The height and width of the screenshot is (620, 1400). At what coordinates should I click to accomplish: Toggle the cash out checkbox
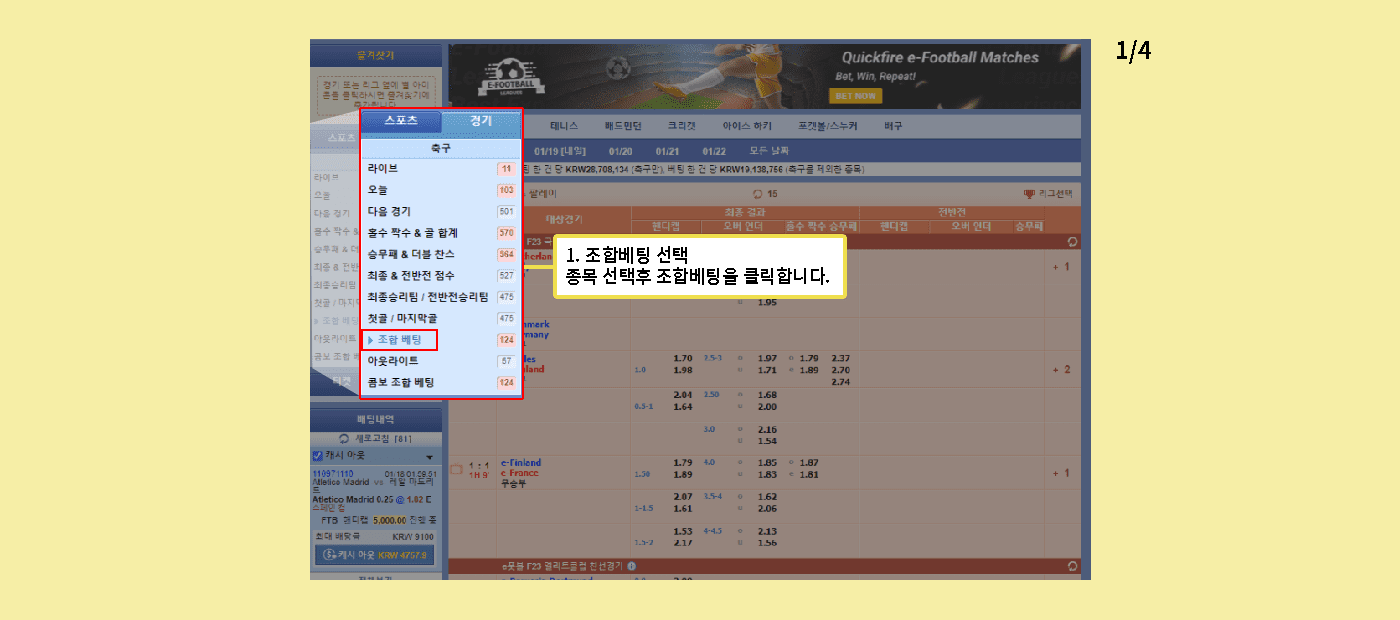318,456
